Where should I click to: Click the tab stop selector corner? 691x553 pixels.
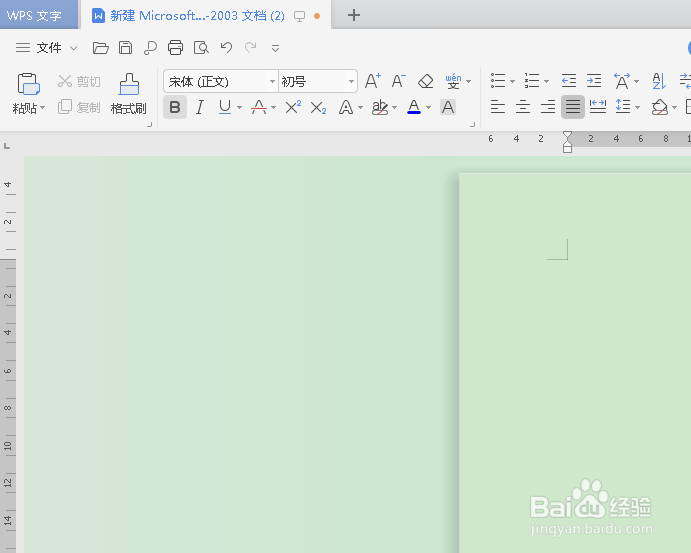pos(7,146)
